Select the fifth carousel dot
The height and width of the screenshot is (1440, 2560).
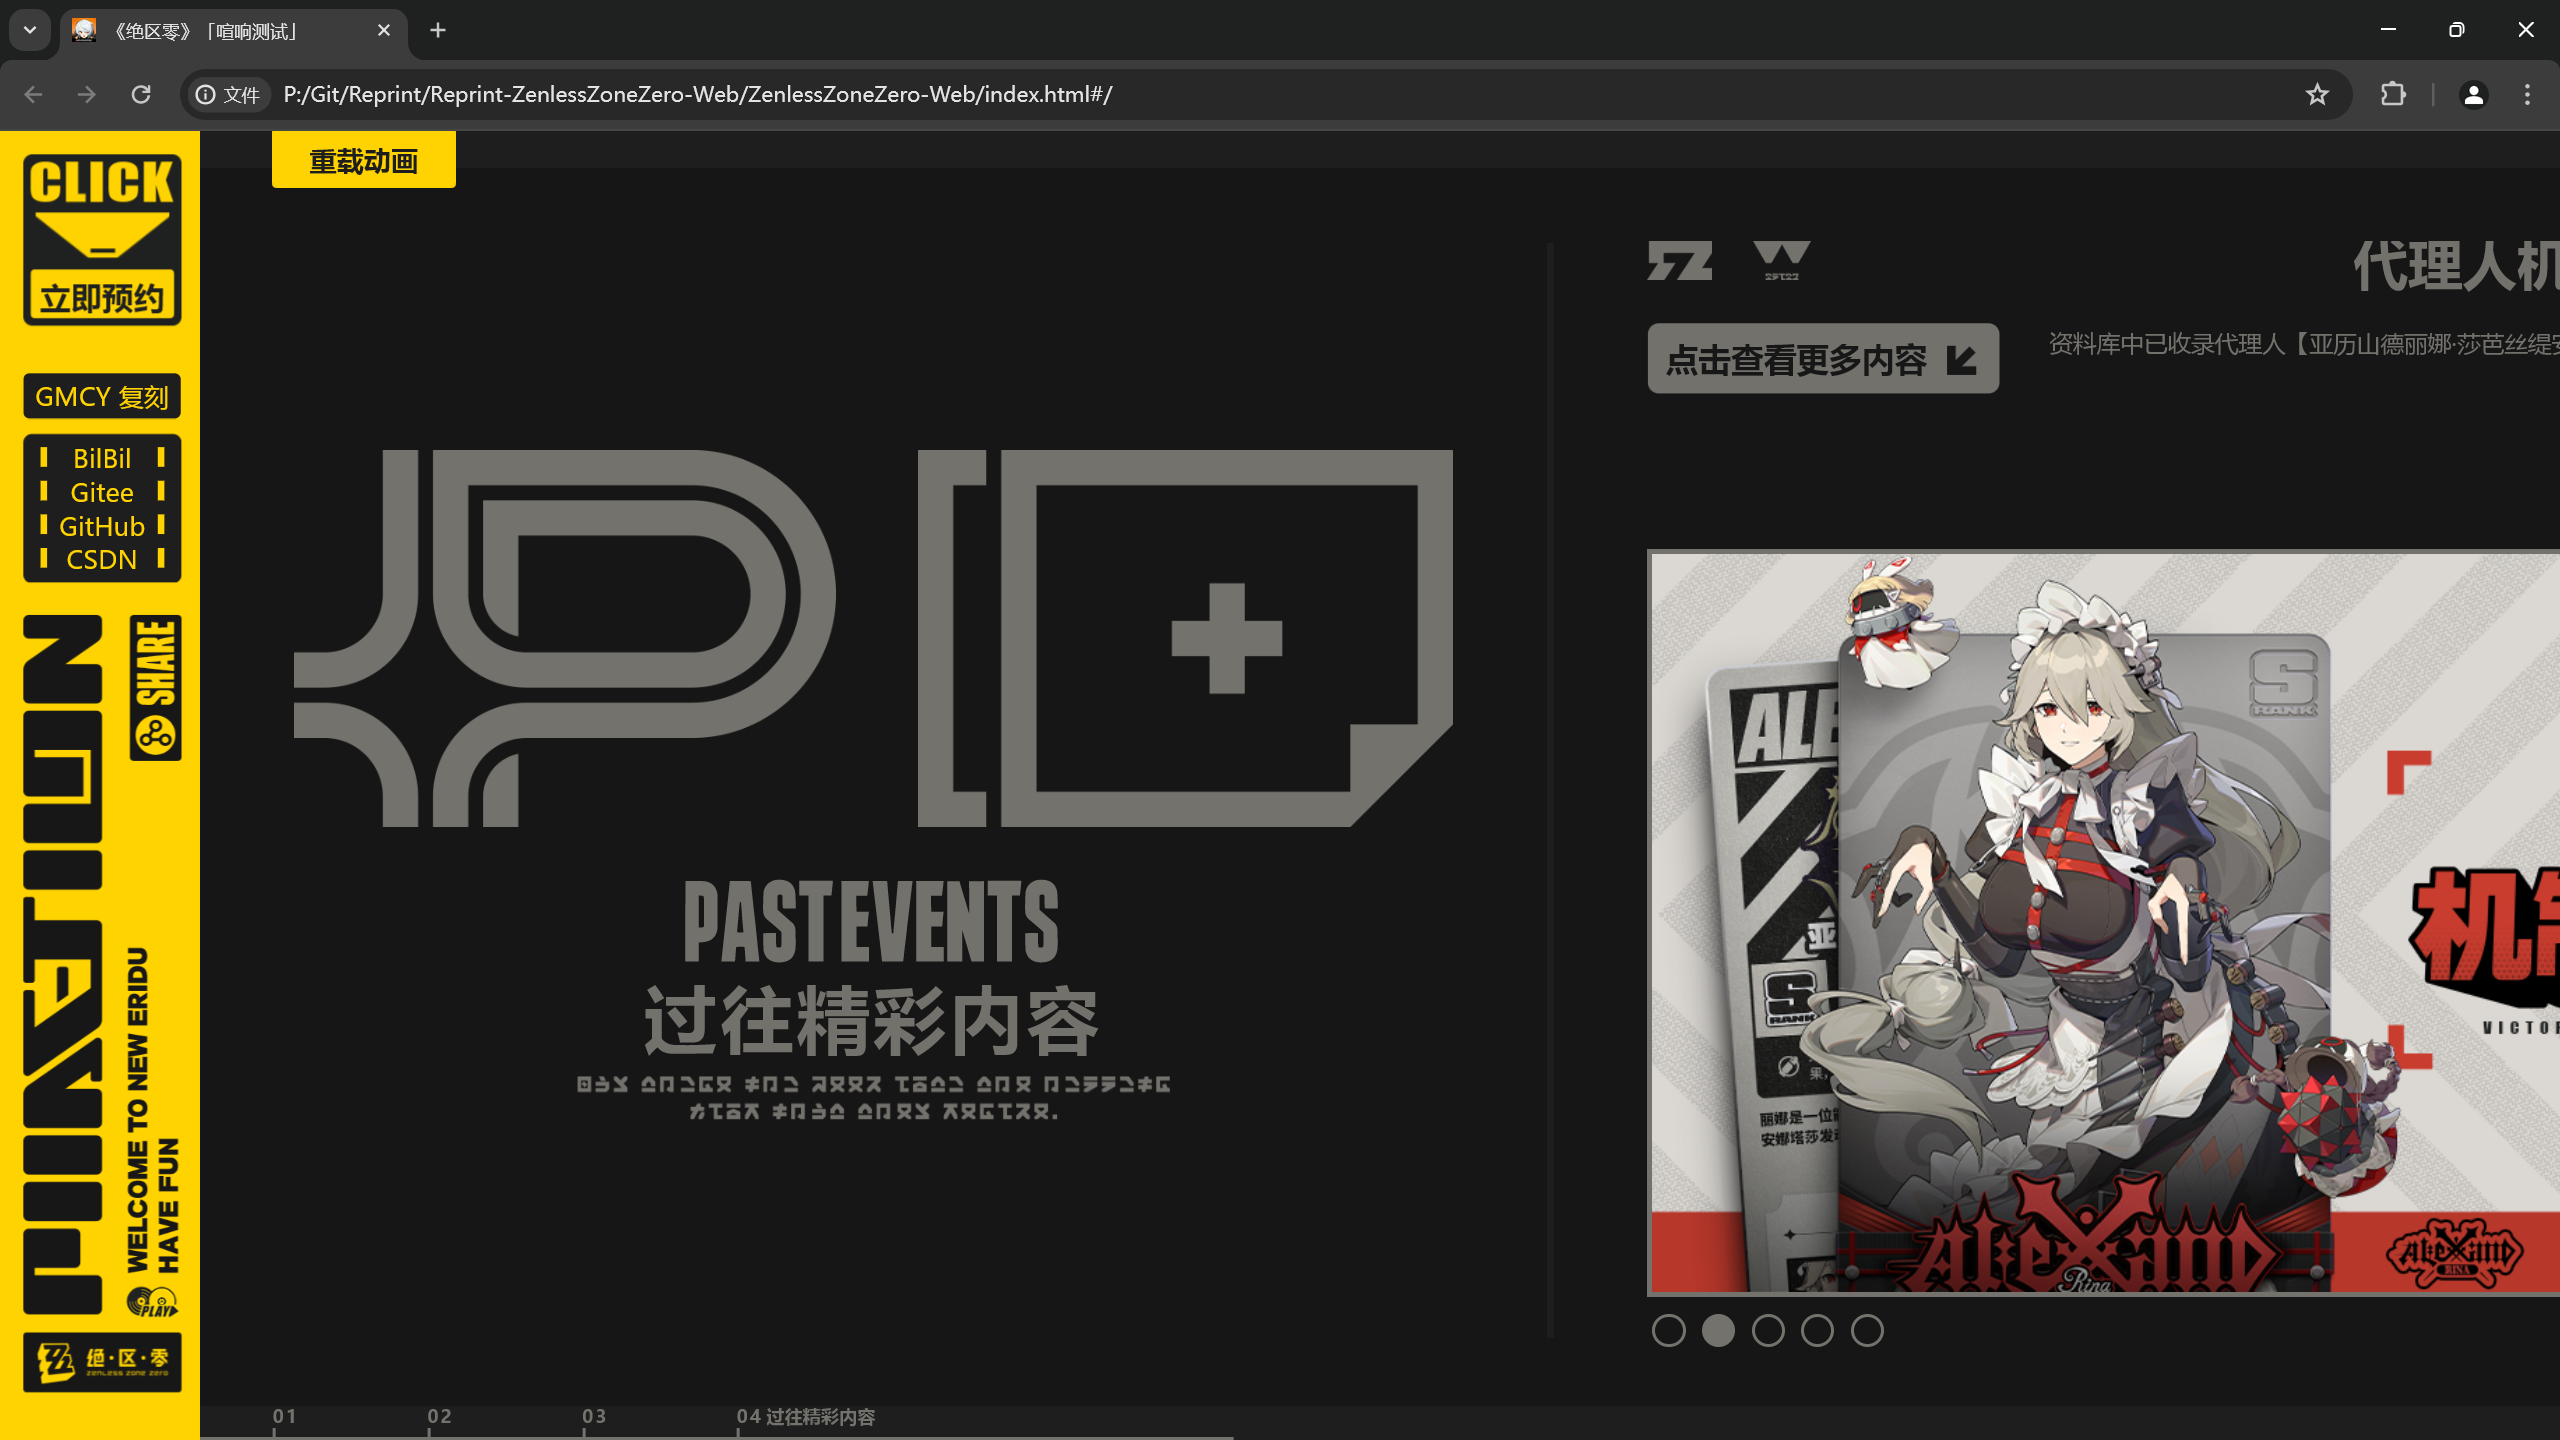click(x=1866, y=1330)
